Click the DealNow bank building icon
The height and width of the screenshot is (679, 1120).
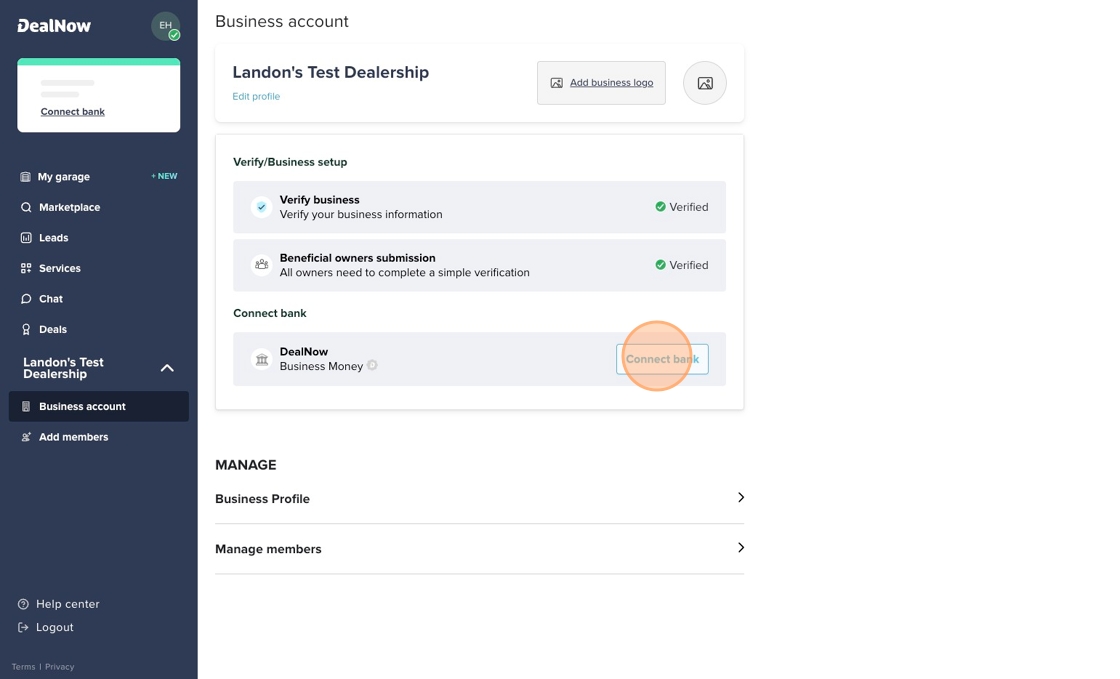(x=261, y=359)
